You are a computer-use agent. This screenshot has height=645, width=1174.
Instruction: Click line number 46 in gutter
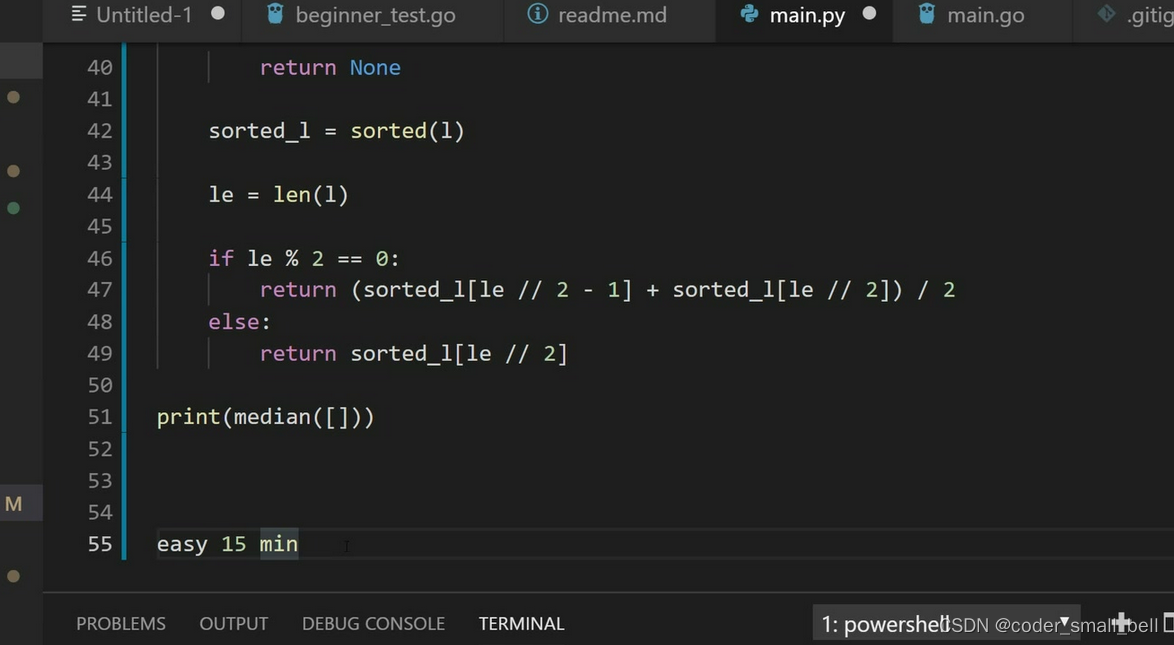tap(100, 258)
